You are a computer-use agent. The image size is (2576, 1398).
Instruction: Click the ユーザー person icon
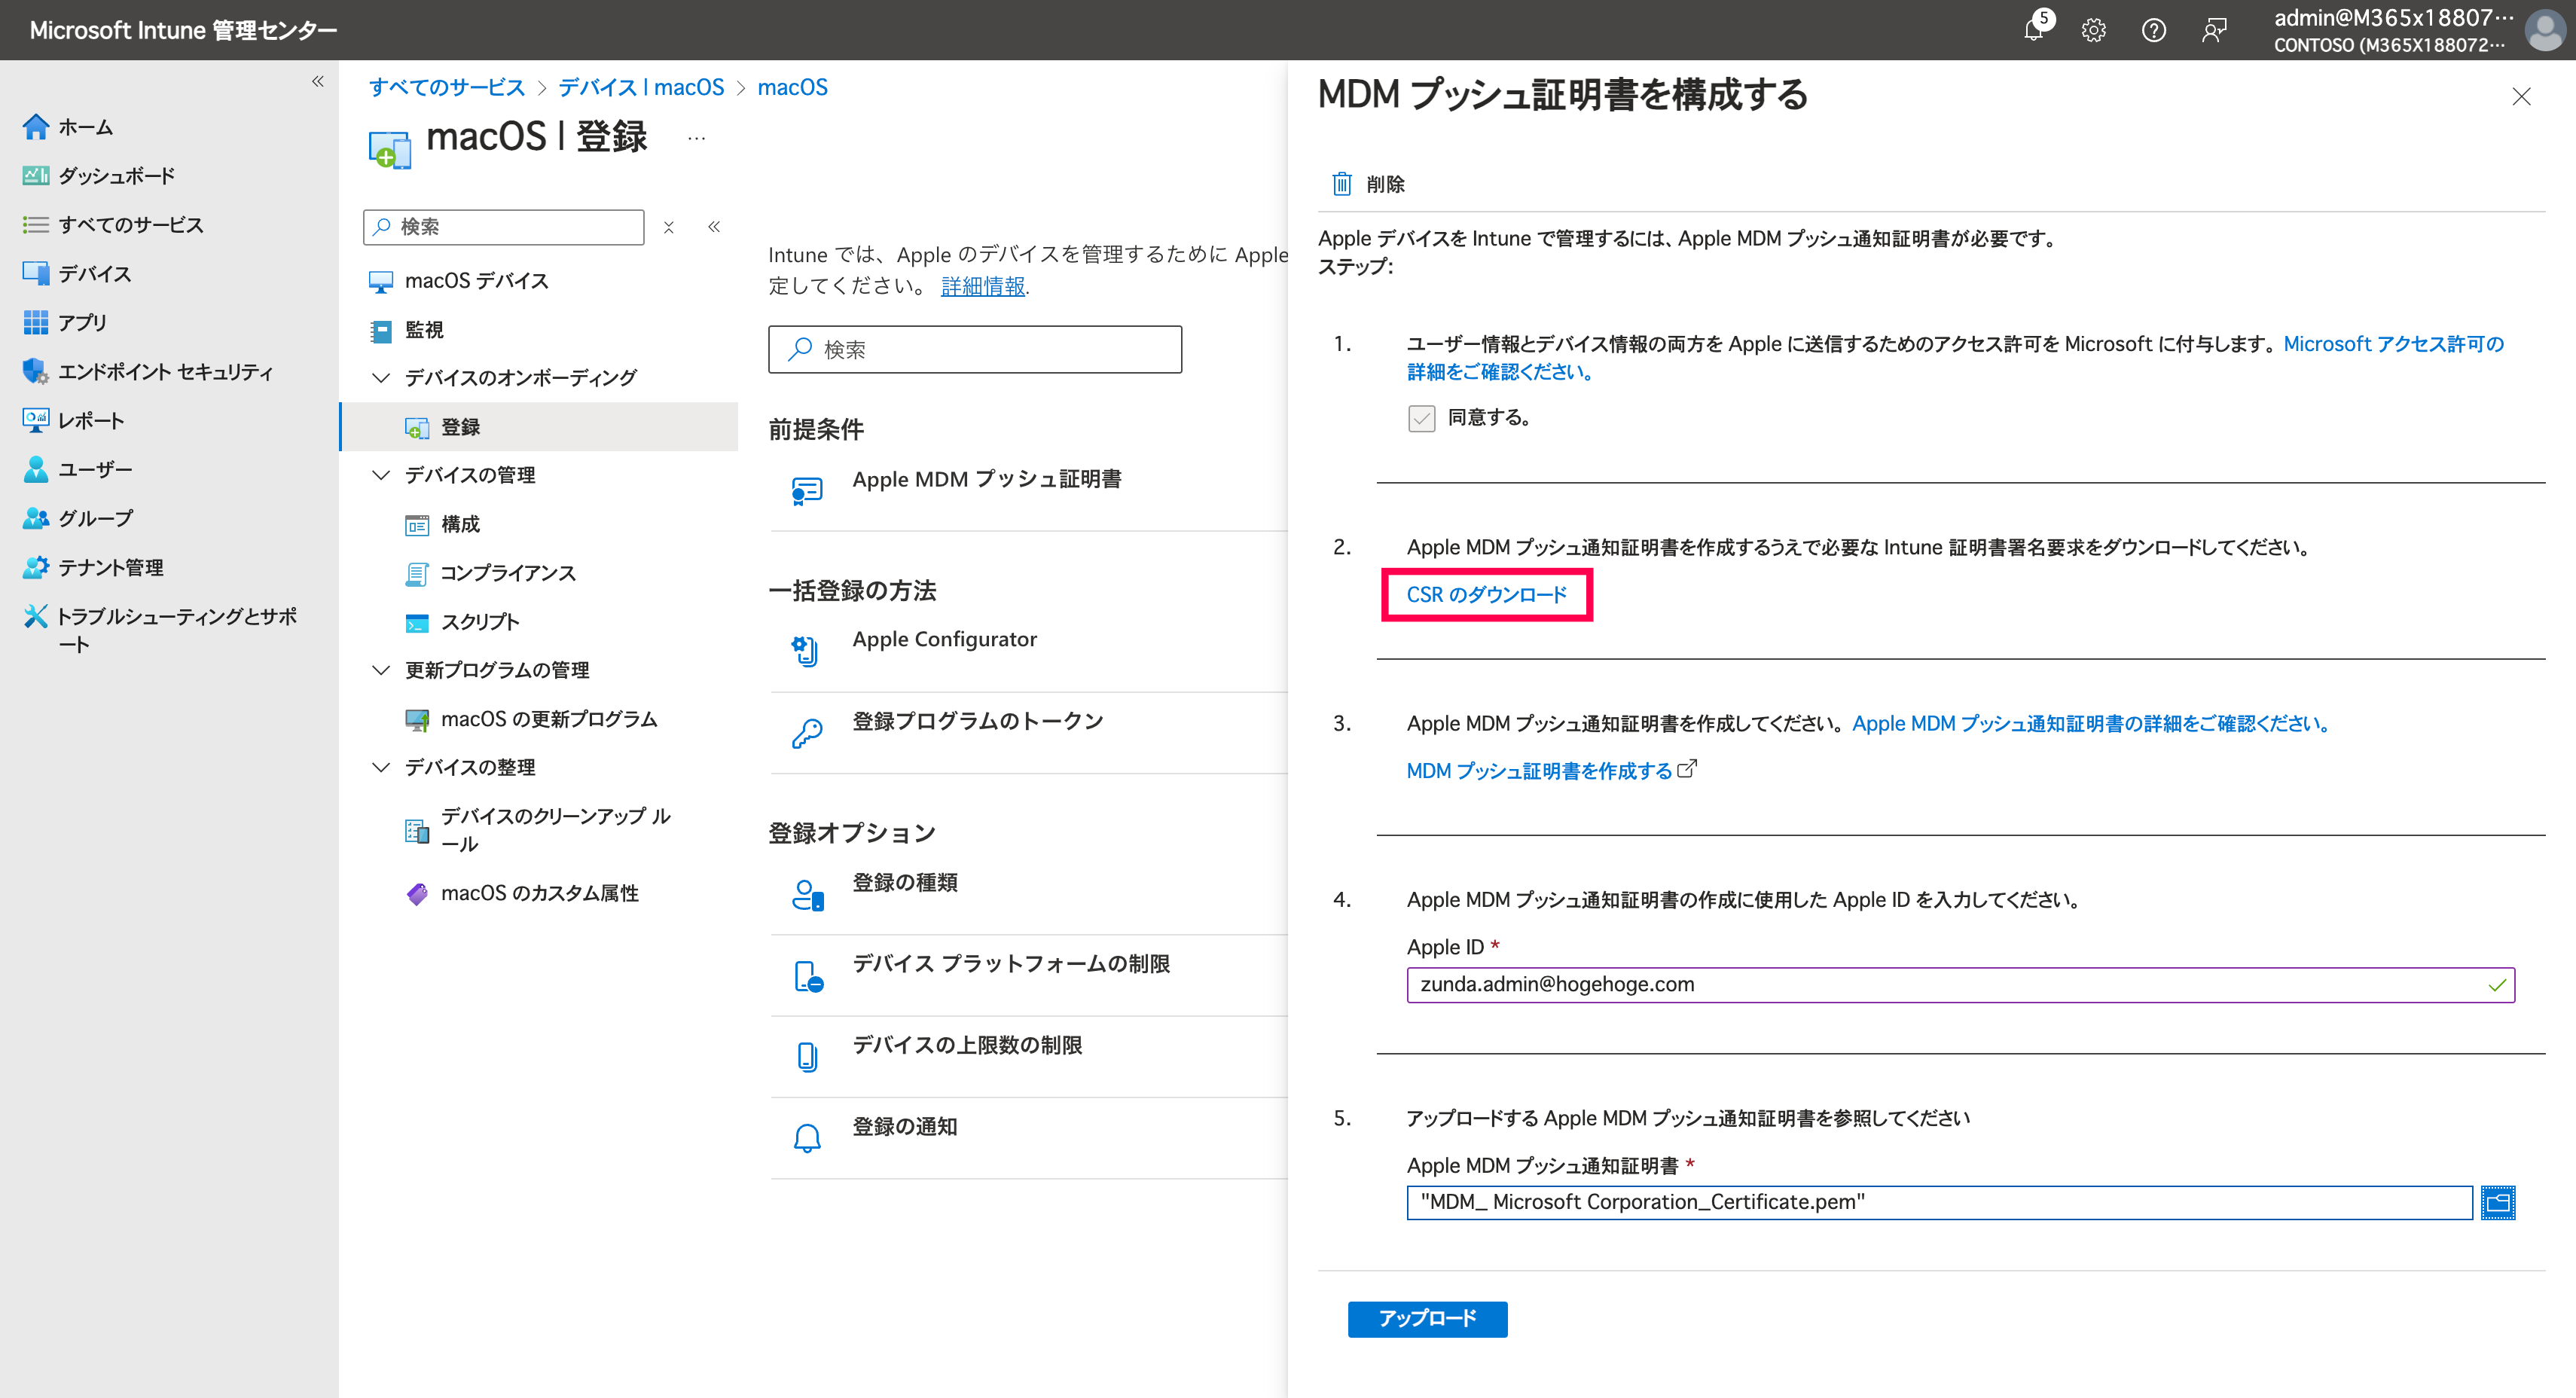coord(36,469)
